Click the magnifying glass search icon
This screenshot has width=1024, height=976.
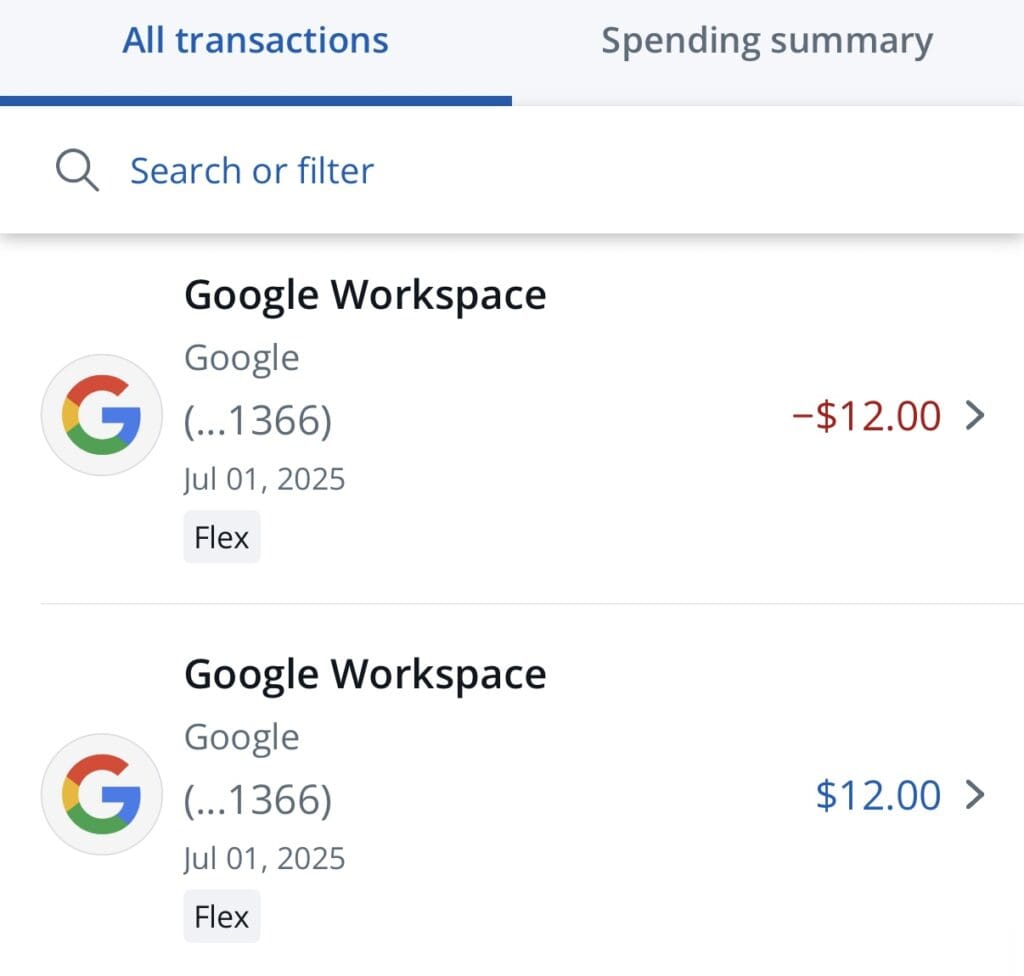(77, 171)
